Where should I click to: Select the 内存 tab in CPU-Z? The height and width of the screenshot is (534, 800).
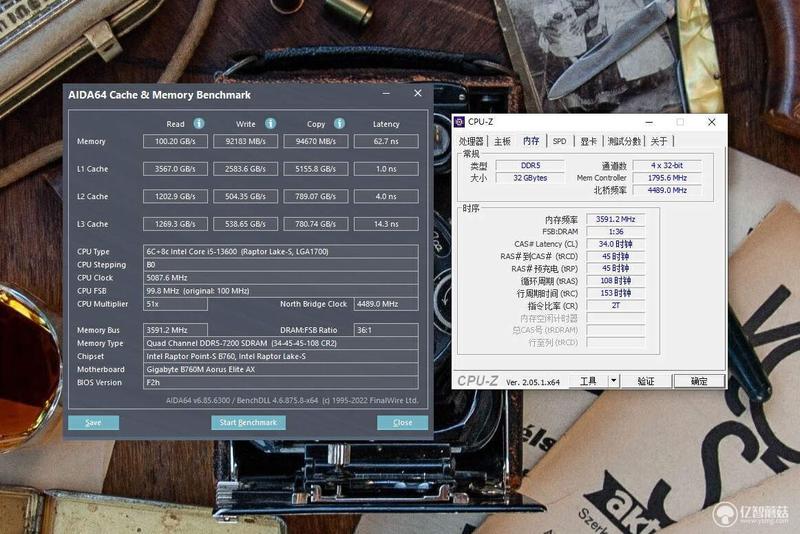point(531,141)
